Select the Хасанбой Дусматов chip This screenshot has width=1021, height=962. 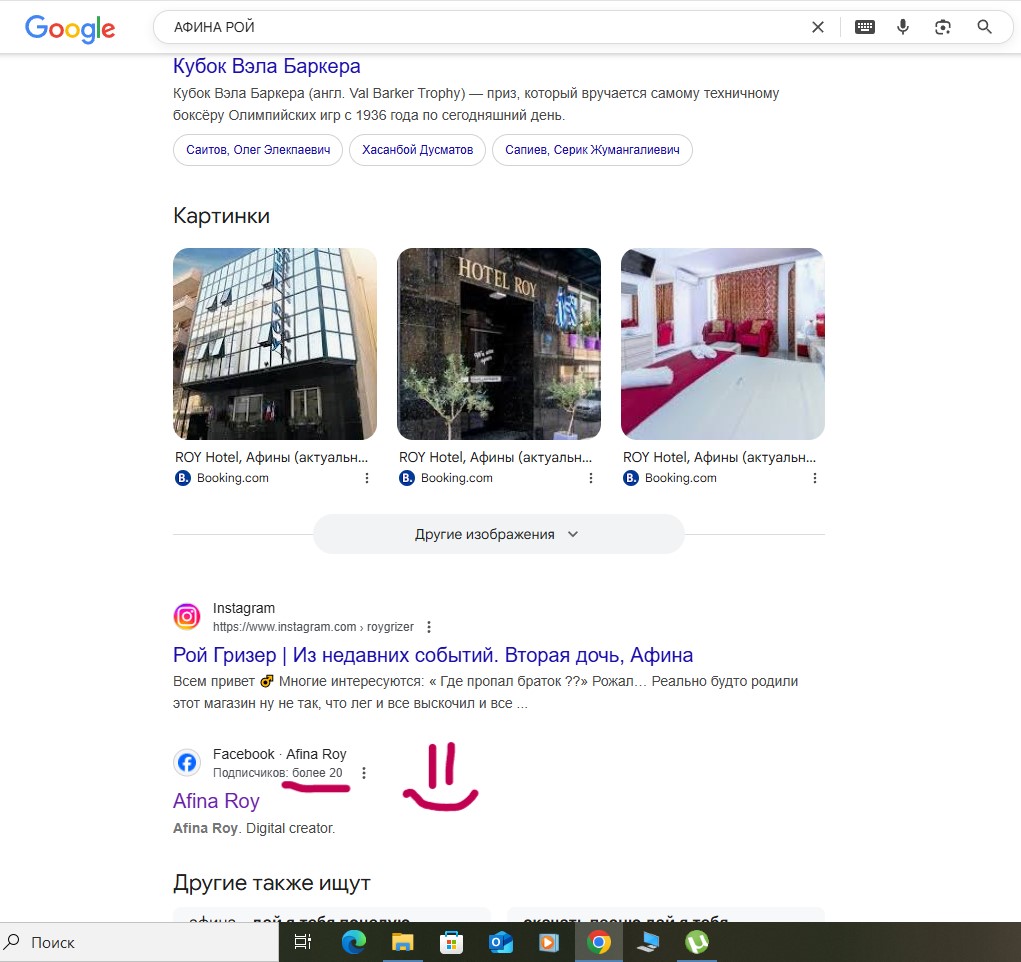point(417,150)
